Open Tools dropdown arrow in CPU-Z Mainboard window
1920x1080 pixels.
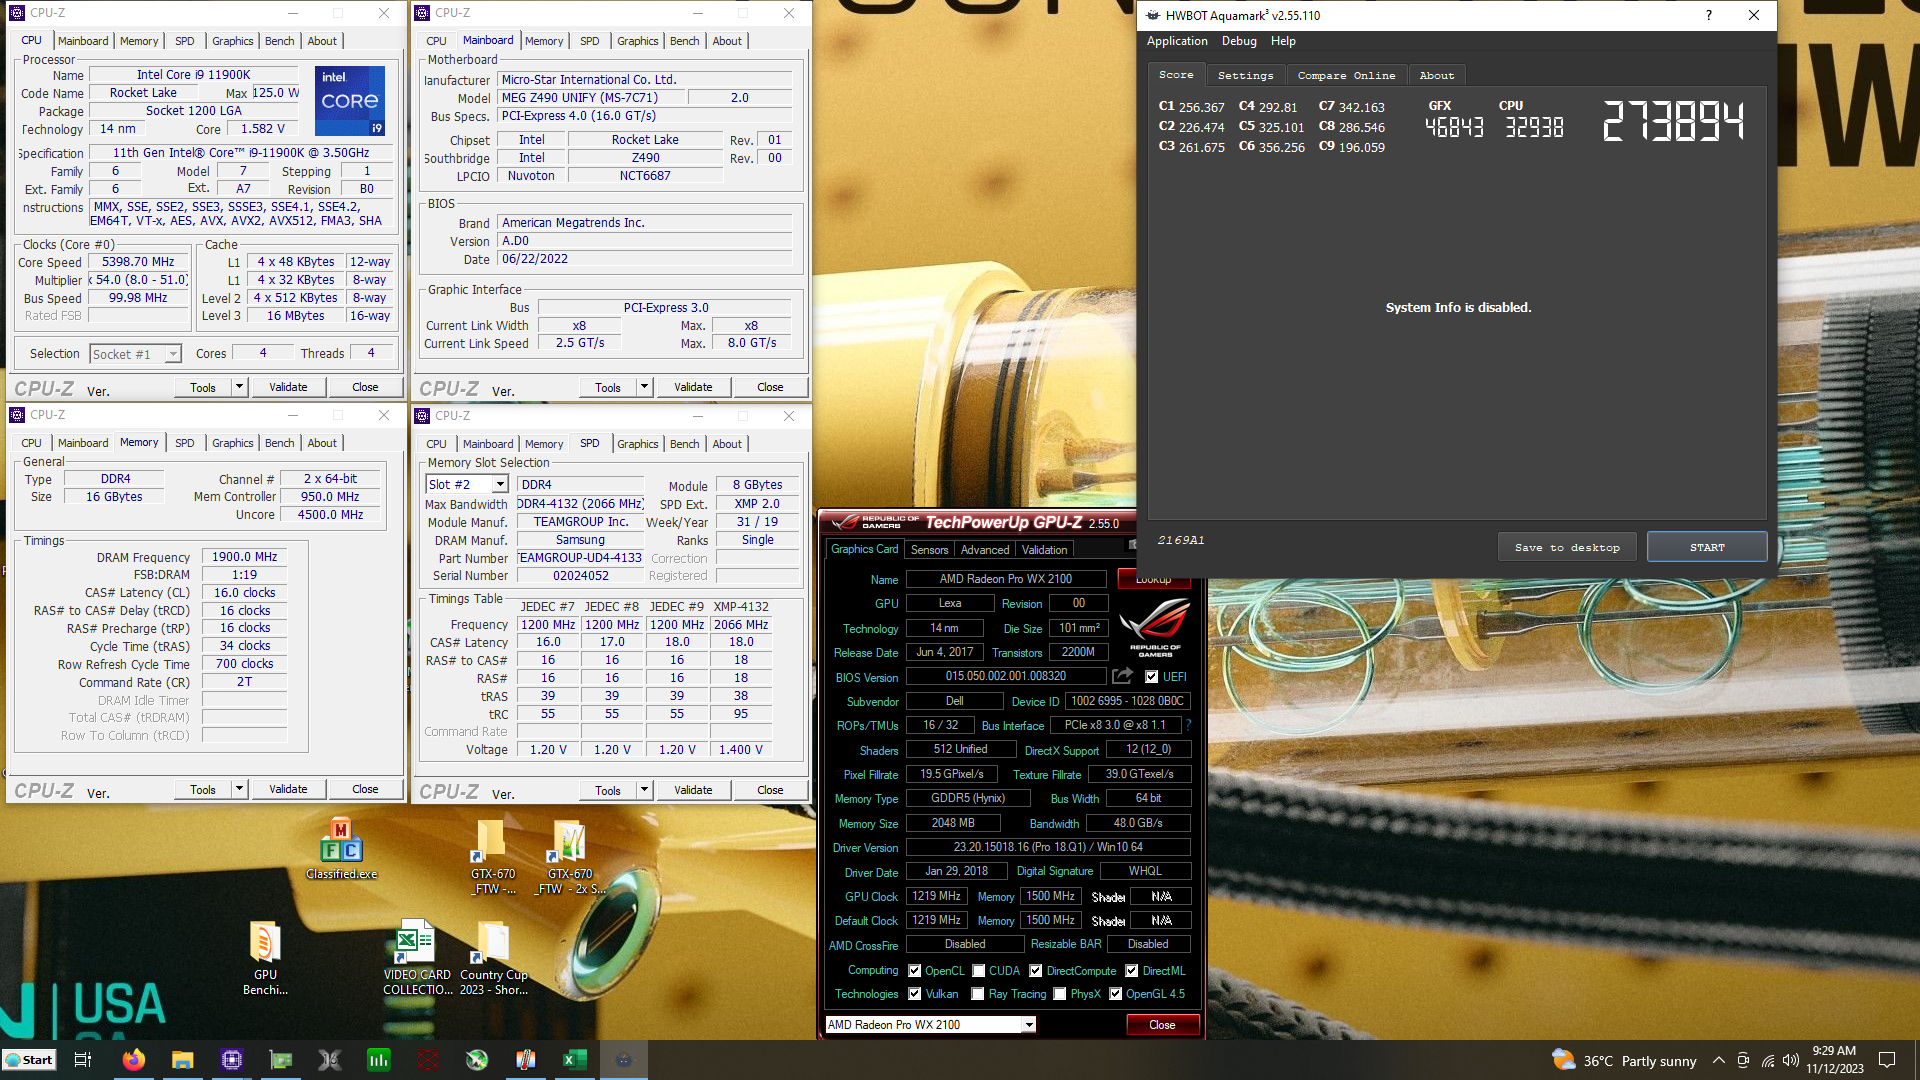[x=644, y=387]
